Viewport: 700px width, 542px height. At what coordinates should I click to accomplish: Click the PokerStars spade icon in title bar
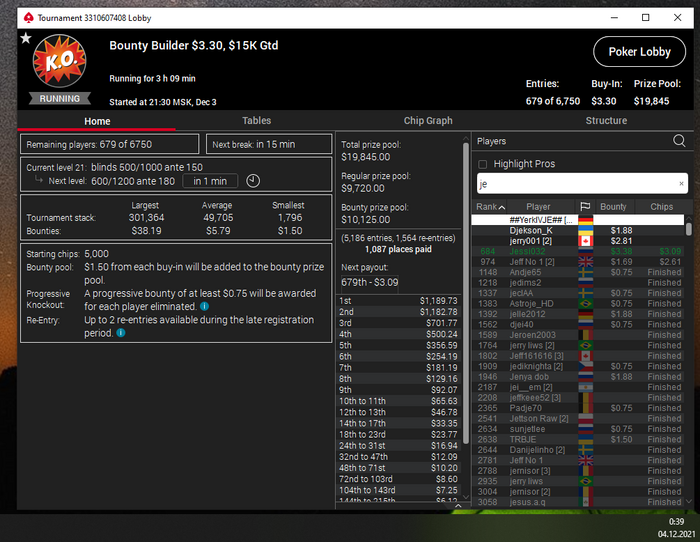coord(29,18)
